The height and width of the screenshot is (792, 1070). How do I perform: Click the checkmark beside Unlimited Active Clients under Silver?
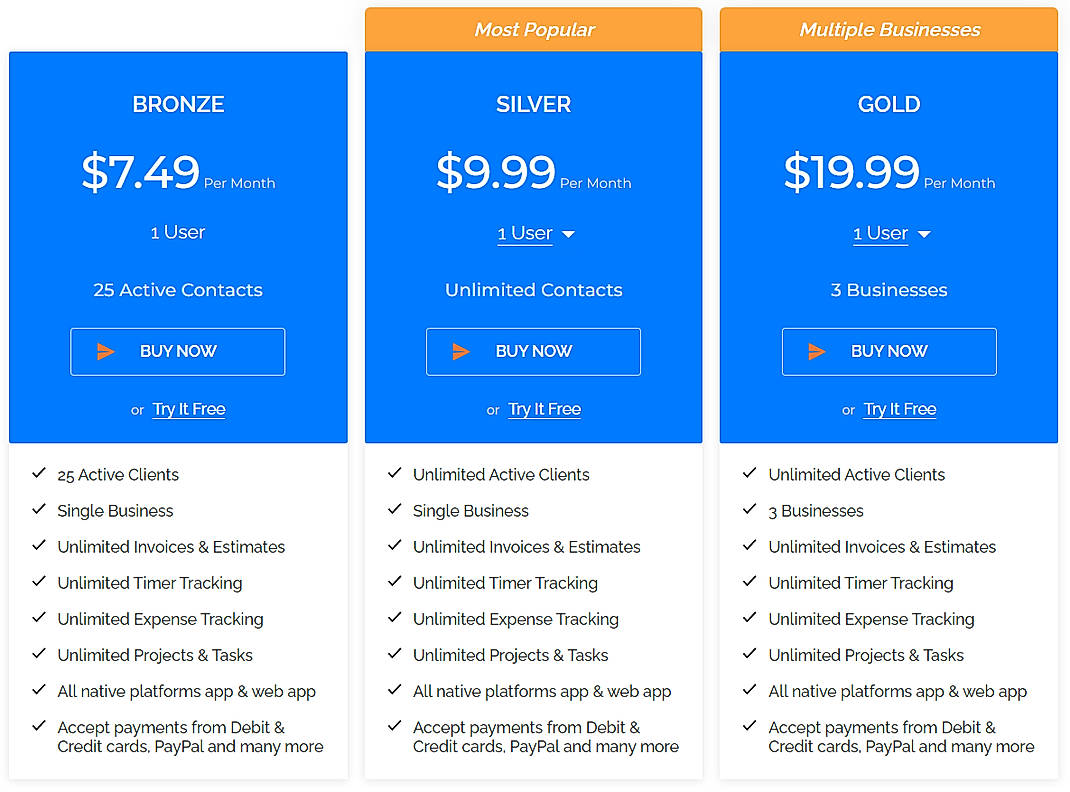(394, 472)
